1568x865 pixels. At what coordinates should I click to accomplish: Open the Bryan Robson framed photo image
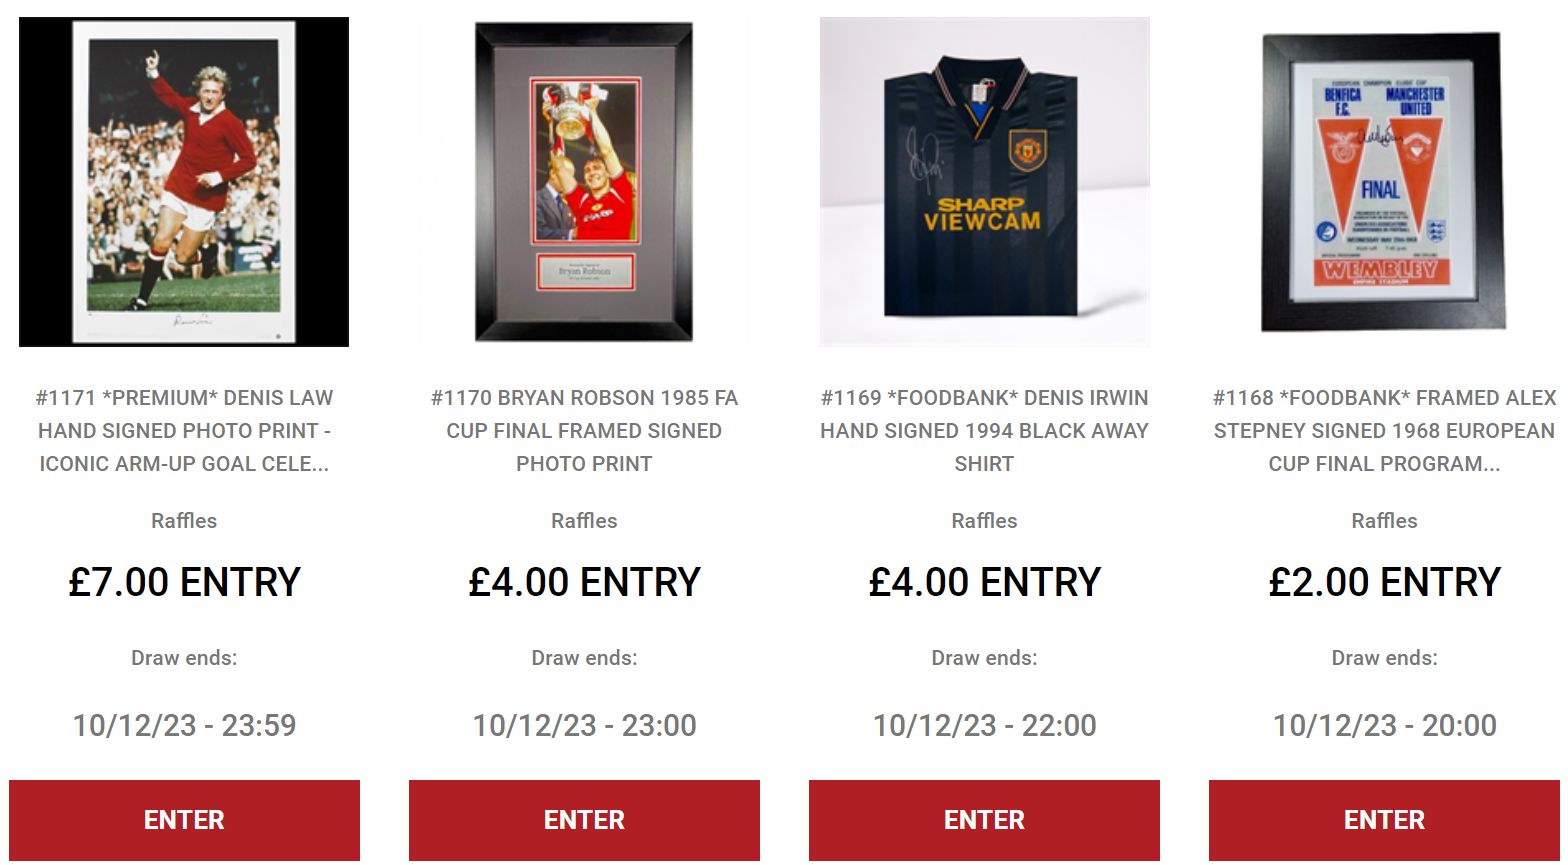click(x=584, y=182)
